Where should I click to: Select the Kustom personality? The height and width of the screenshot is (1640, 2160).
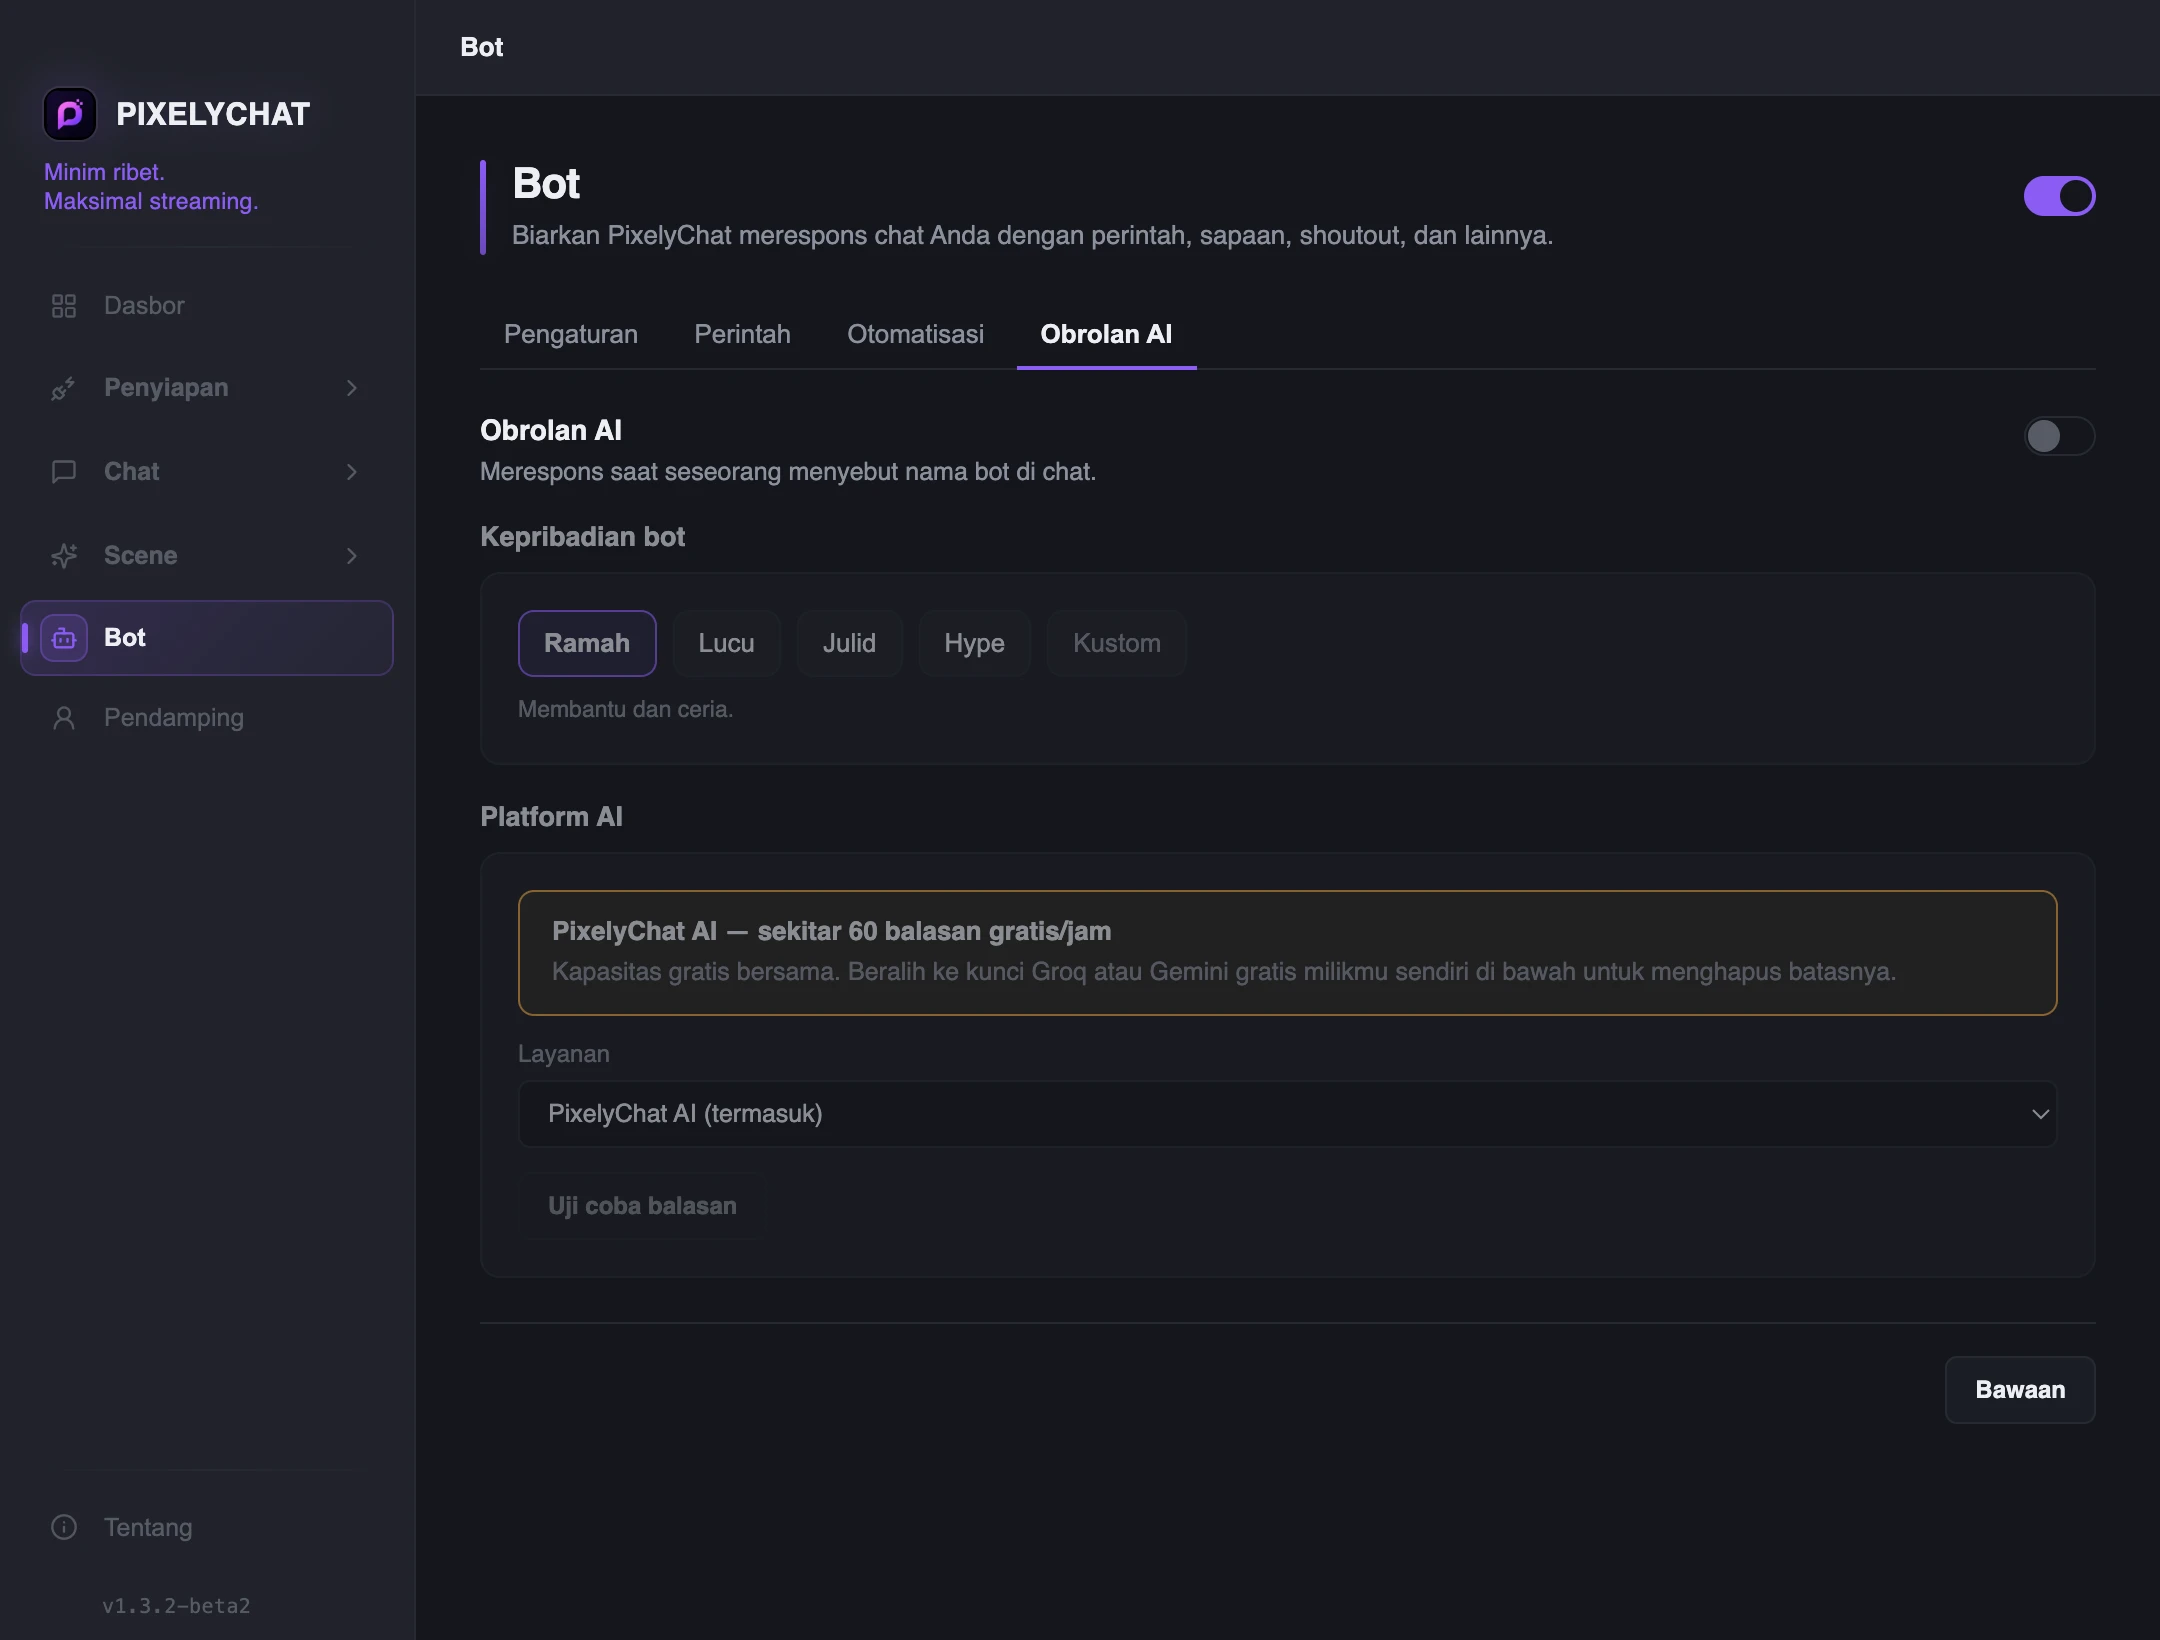point(1116,643)
